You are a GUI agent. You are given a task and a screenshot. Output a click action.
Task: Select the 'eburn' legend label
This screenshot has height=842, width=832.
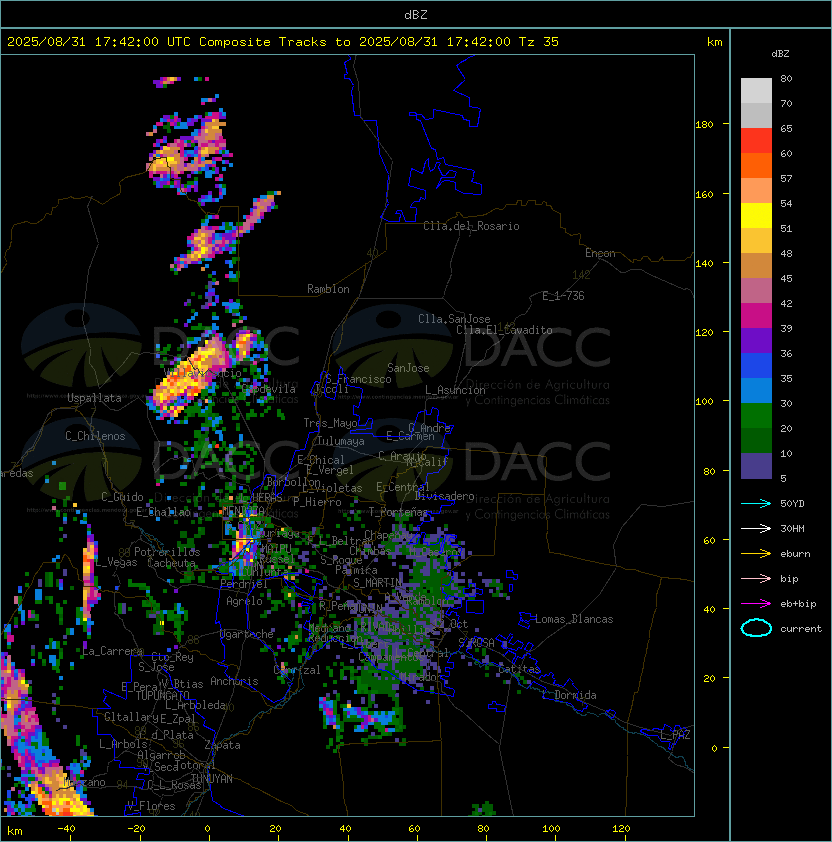tap(795, 554)
